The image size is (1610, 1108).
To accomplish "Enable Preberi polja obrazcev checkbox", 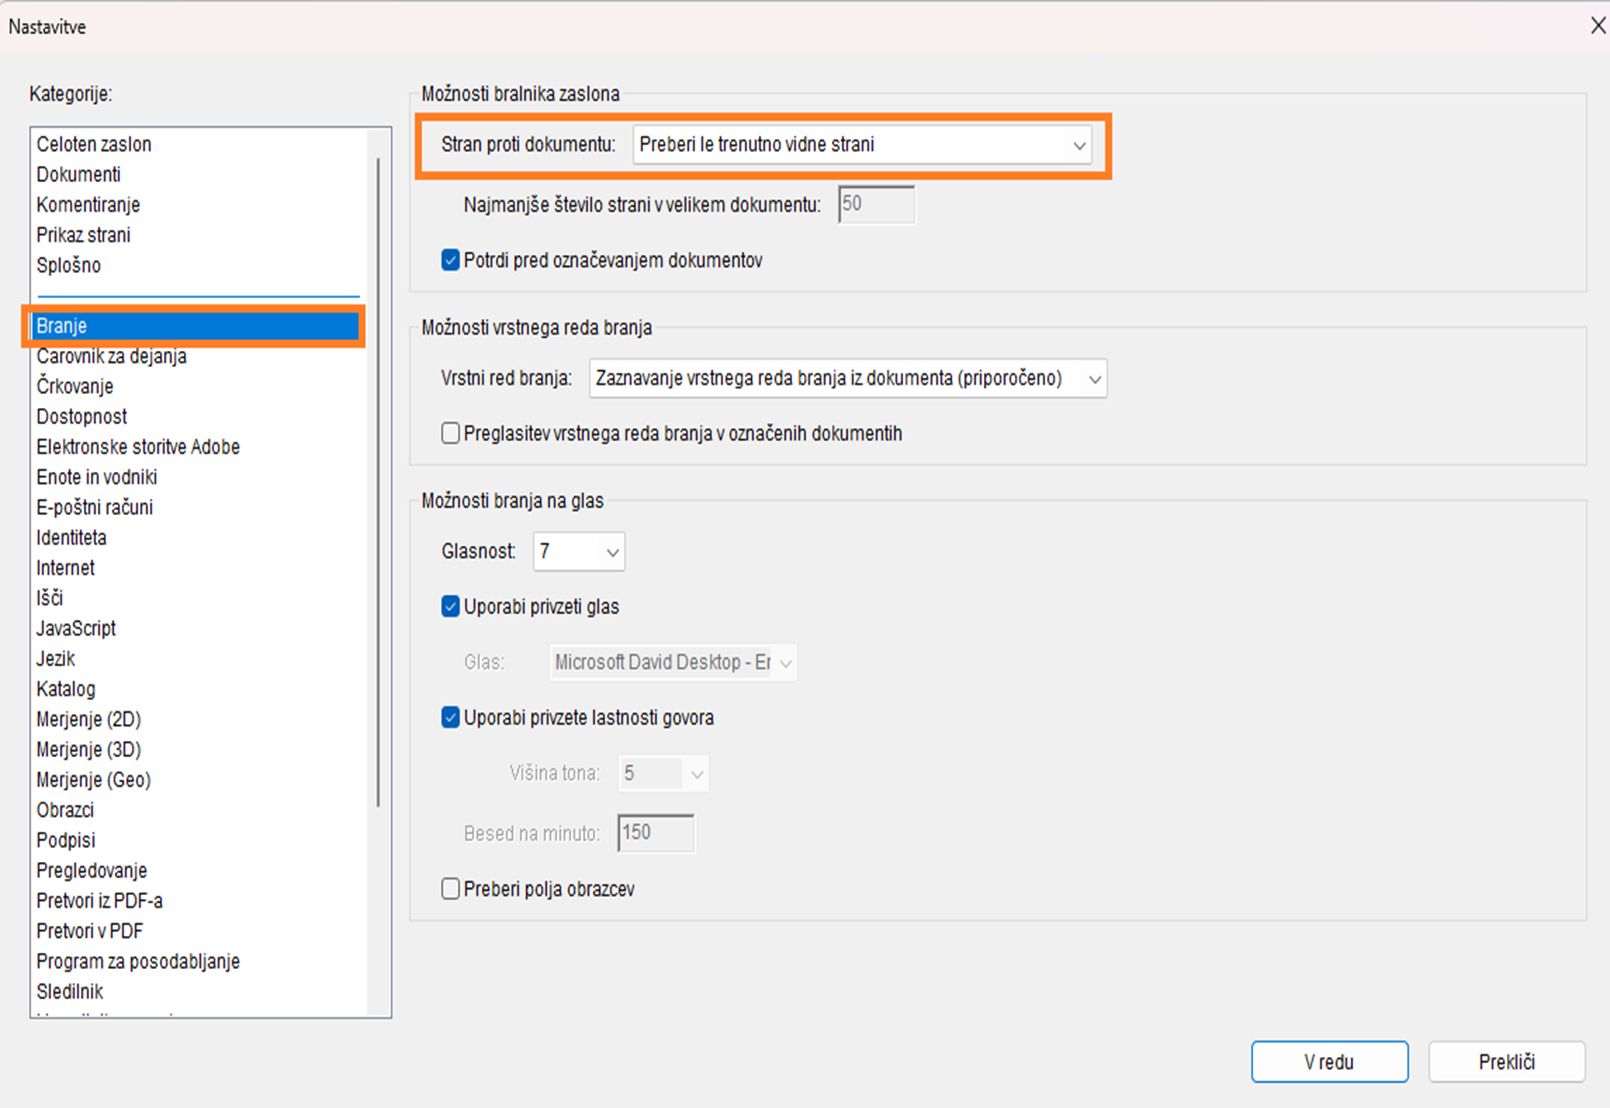I will 451,889.
